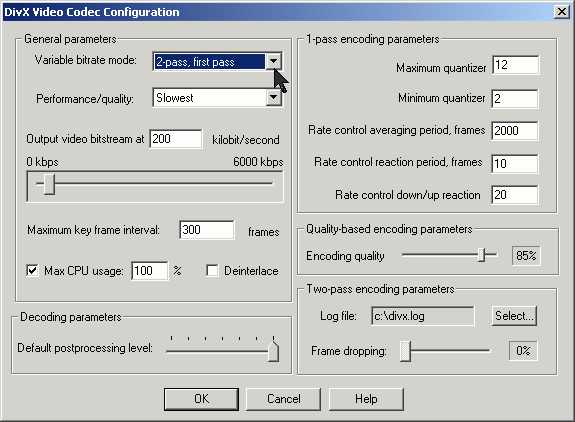
Task: Focus the Output video bitstream field
Action: [176, 139]
